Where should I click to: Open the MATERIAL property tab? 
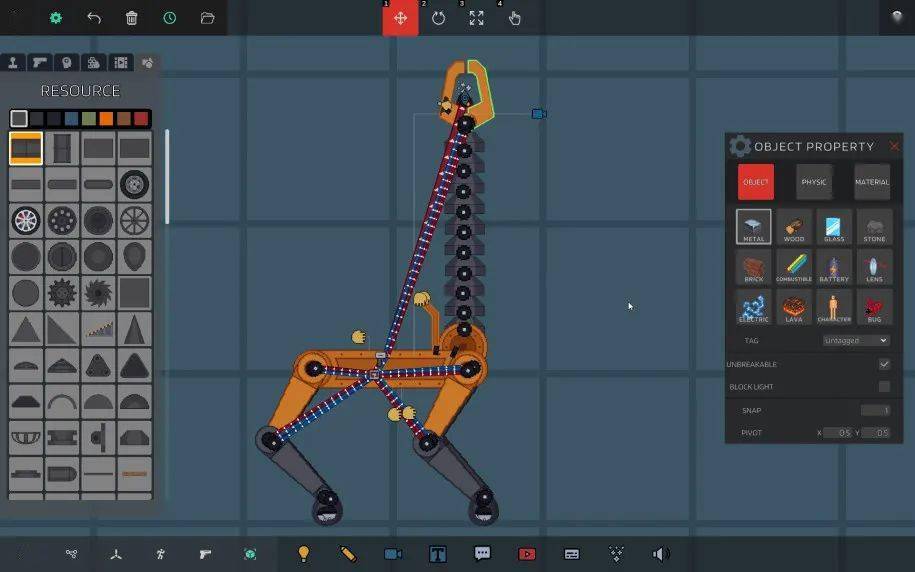click(x=872, y=182)
